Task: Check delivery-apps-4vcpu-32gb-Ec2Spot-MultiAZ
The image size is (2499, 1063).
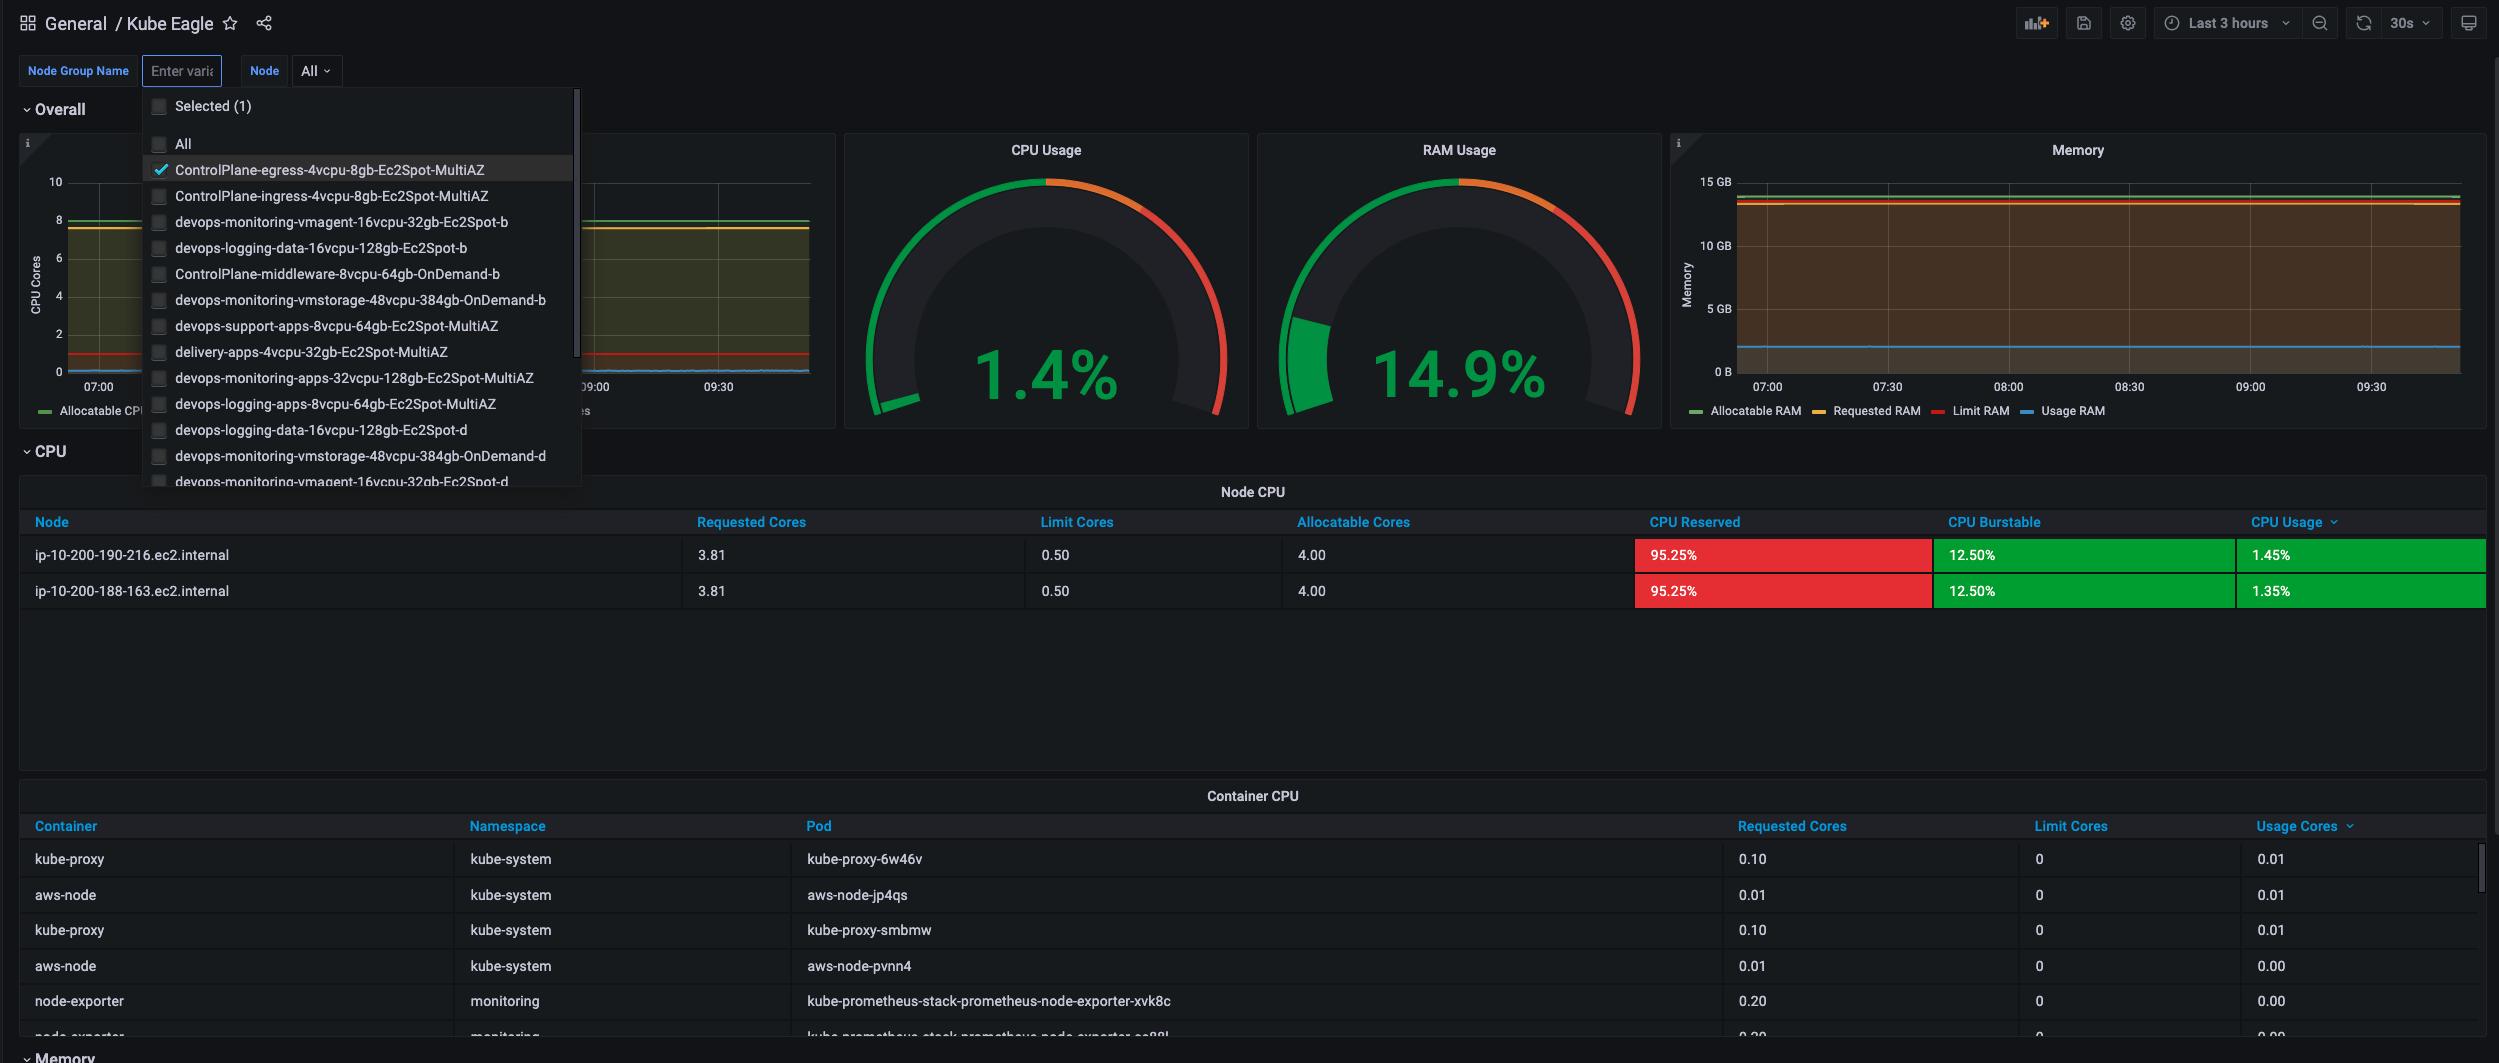Action: pos(159,352)
